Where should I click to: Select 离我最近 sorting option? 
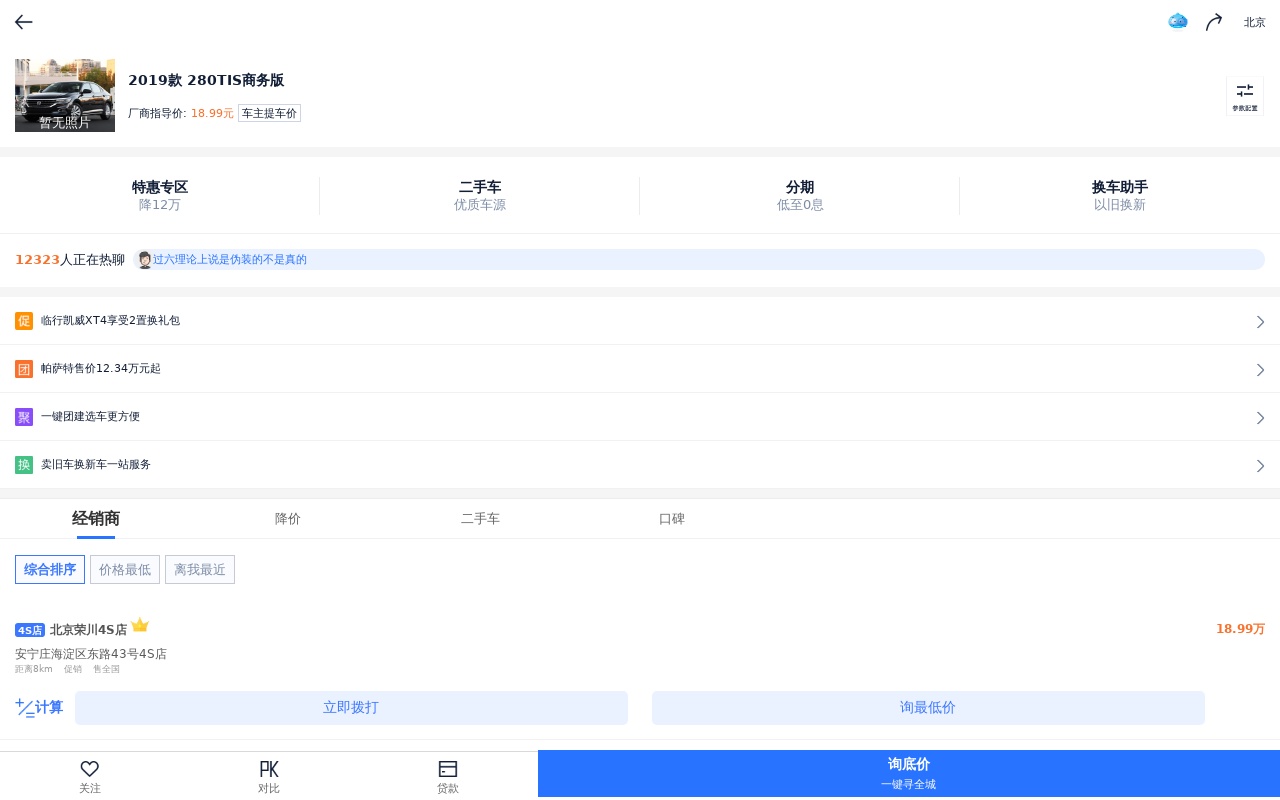(x=200, y=569)
